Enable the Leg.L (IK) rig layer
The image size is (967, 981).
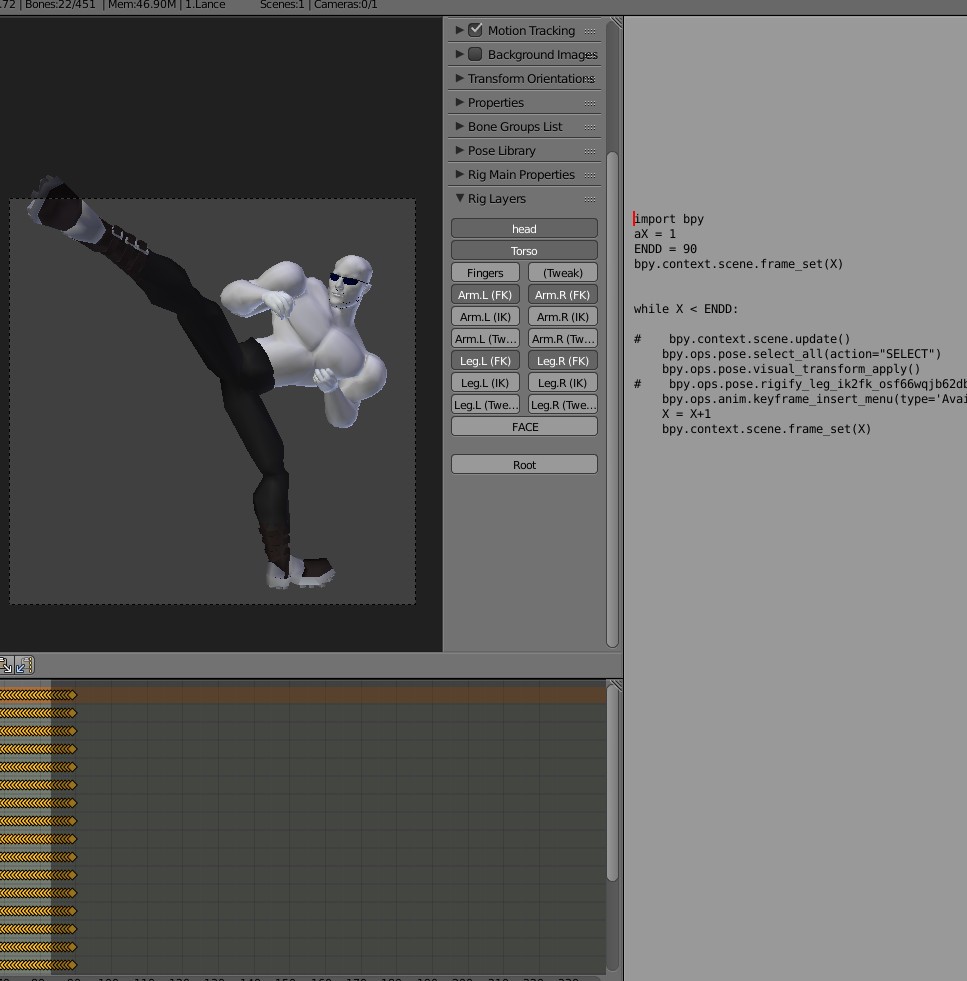tap(485, 382)
